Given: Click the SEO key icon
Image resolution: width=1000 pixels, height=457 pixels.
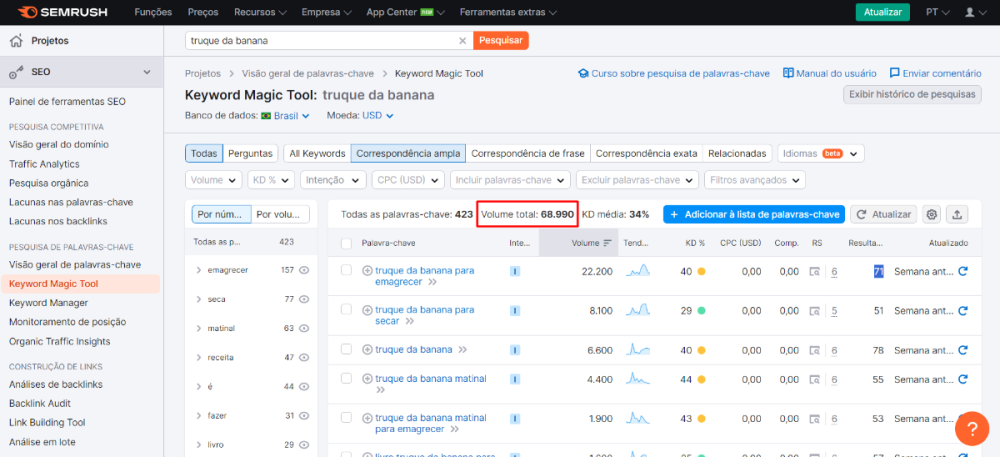Looking at the screenshot, I should (x=17, y=72).
